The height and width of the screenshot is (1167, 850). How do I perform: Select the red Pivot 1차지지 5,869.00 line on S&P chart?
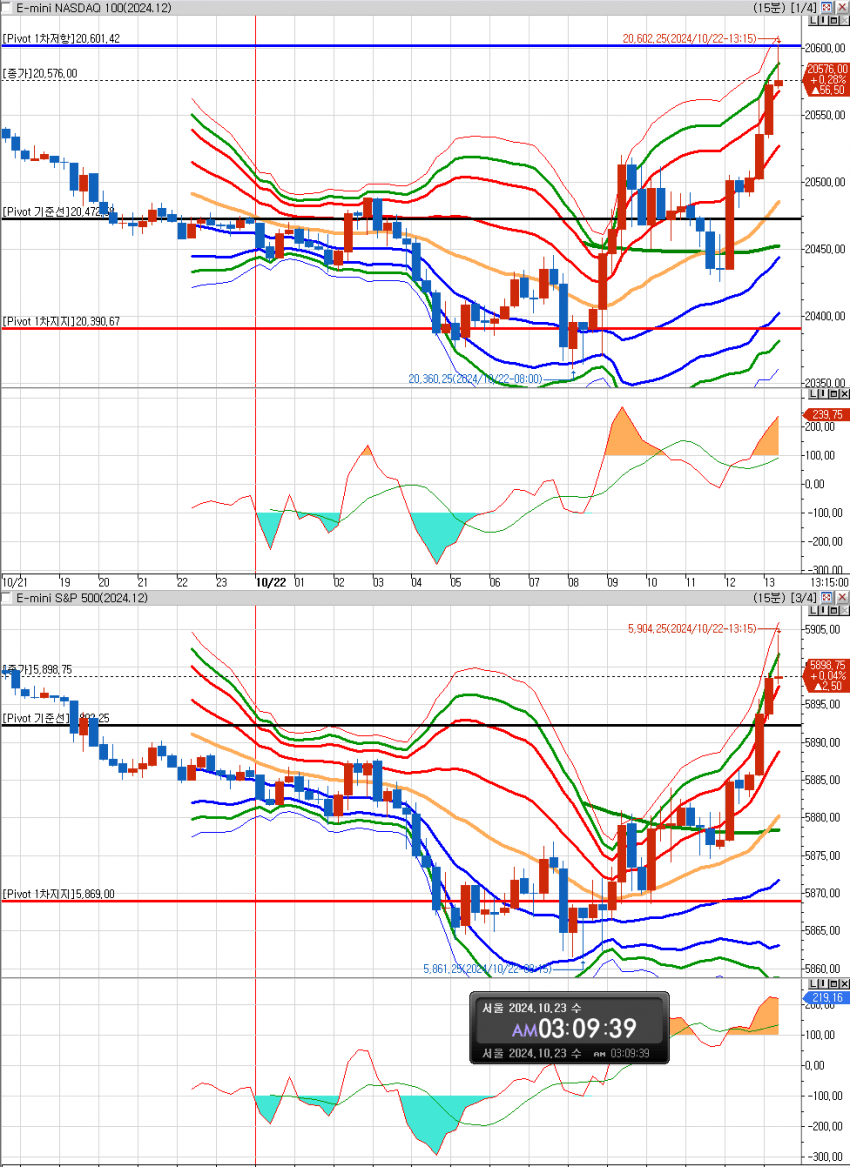click(300, 901)
